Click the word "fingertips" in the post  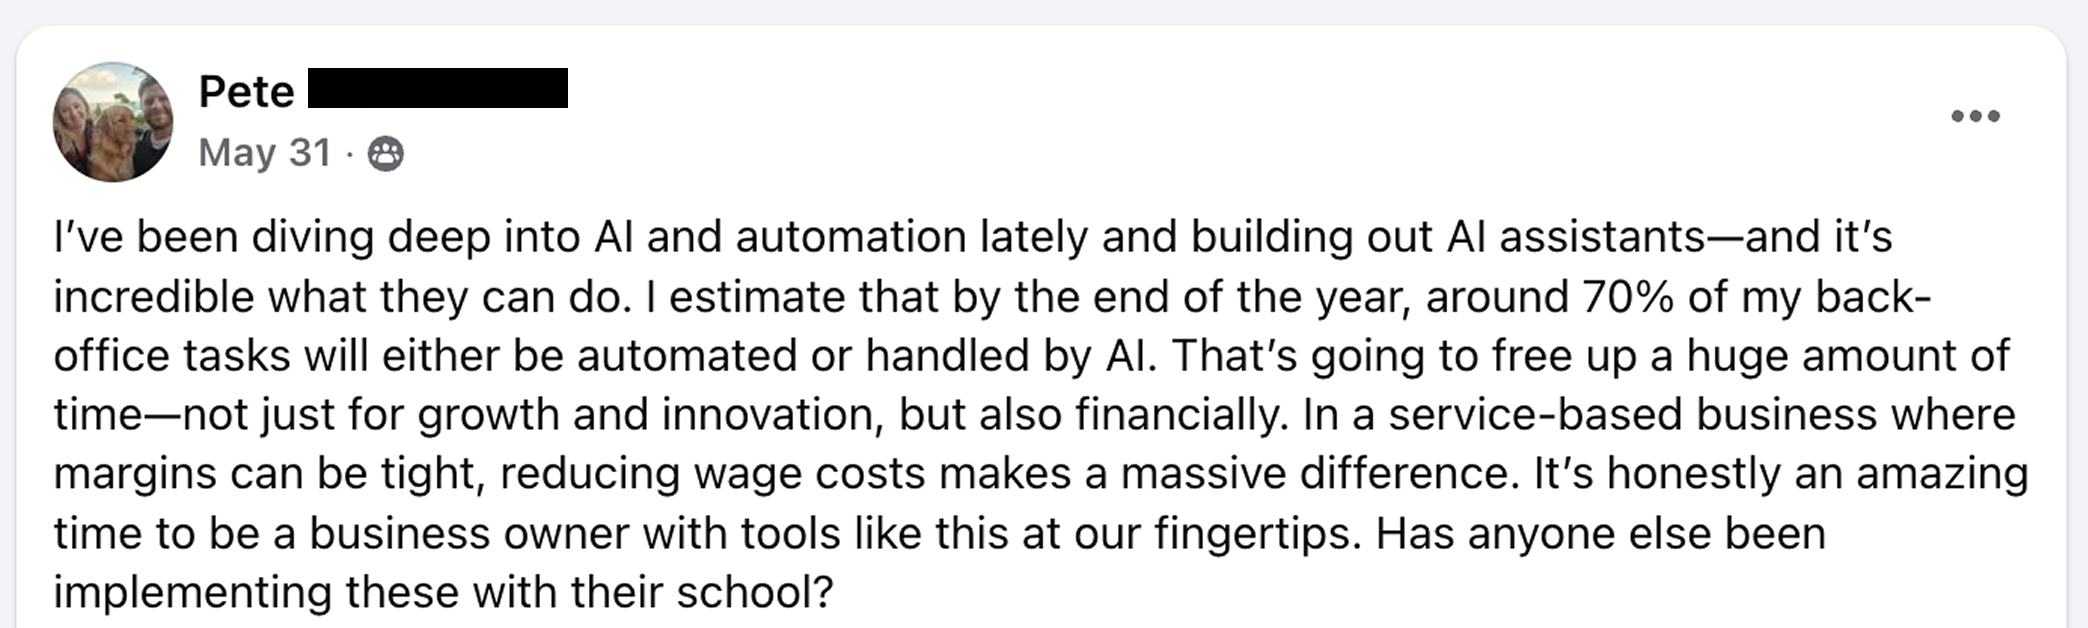(x=1257, y=534)
